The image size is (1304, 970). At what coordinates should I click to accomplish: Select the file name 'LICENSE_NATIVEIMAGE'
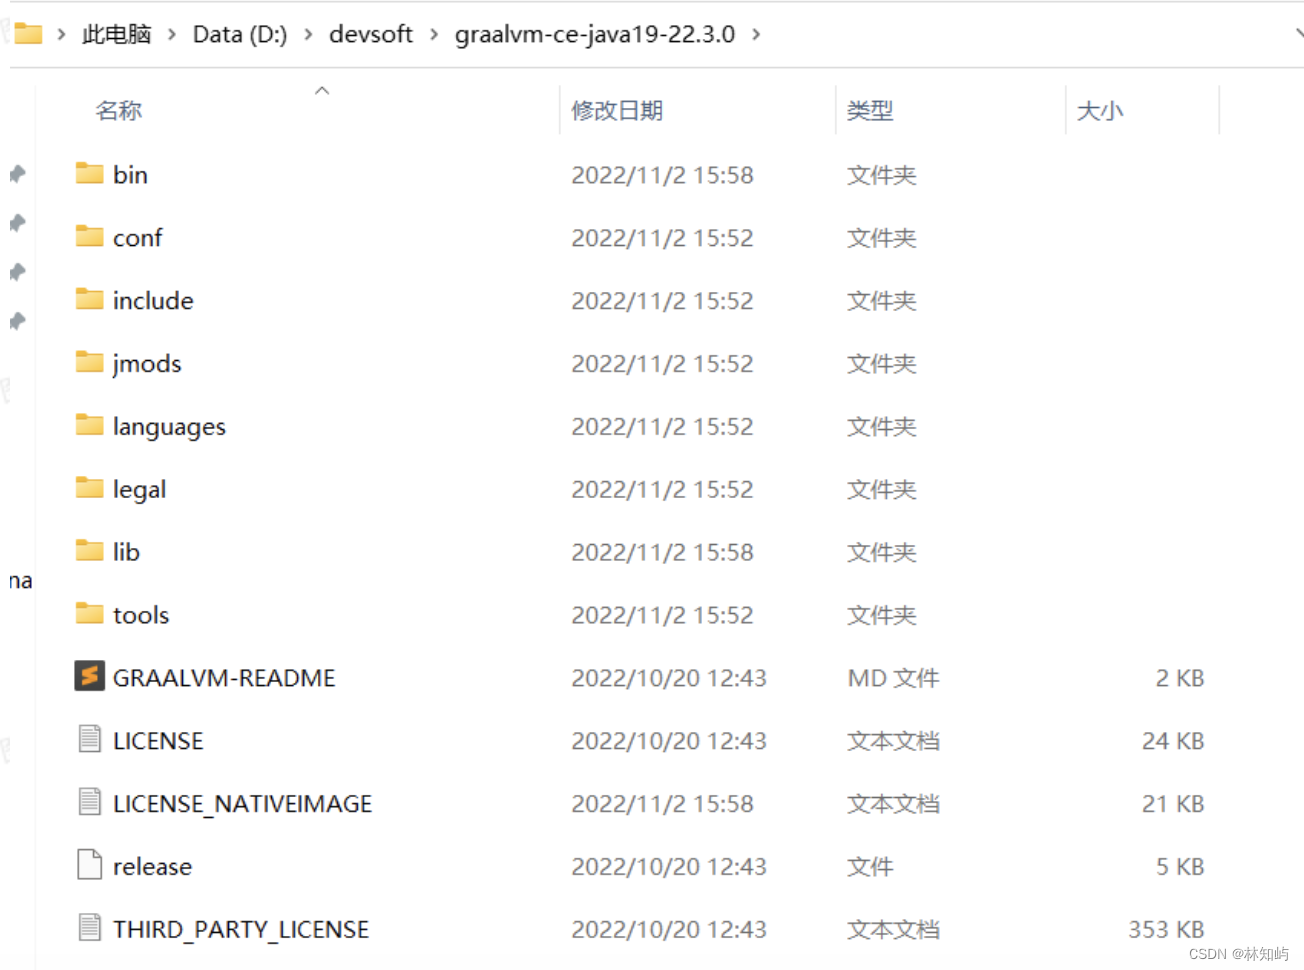242,804
